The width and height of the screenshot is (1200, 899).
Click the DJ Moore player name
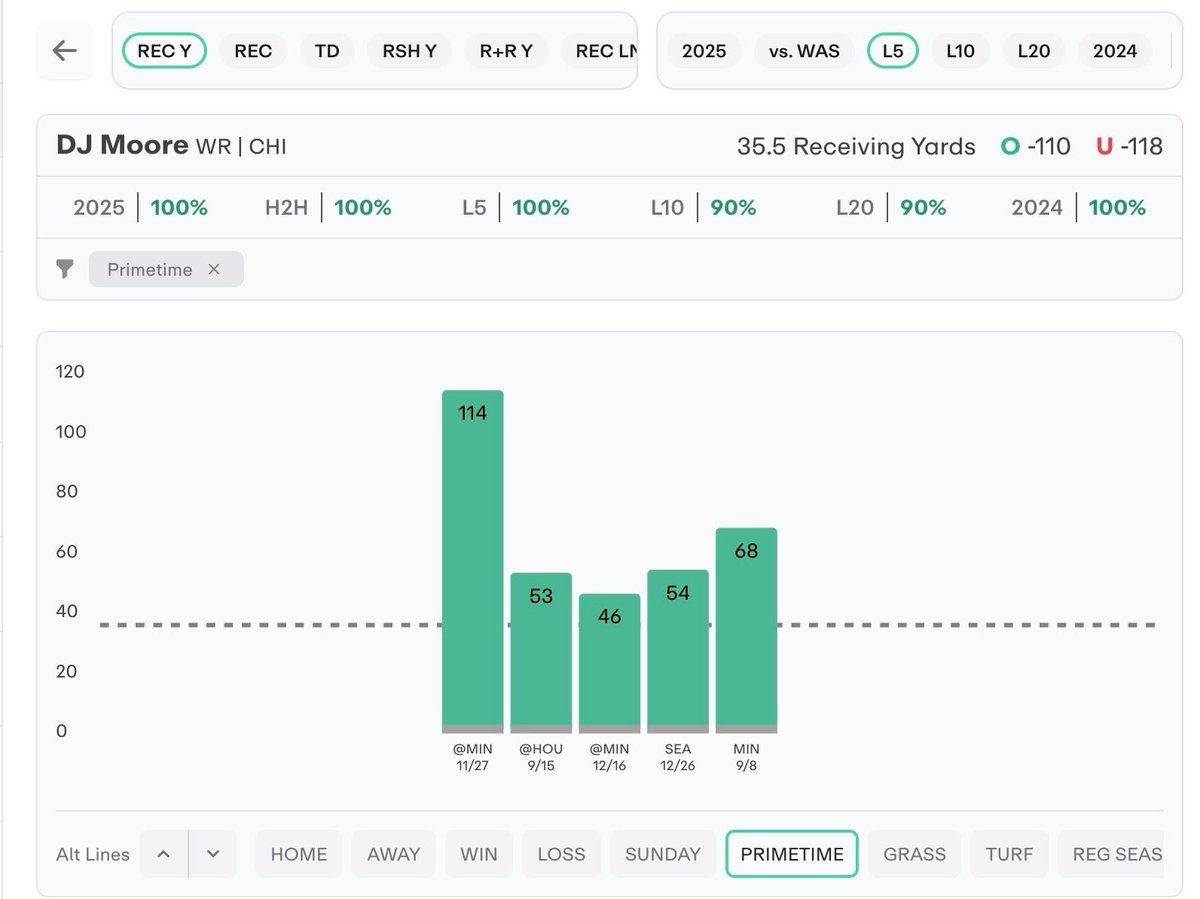pos(123,145)
